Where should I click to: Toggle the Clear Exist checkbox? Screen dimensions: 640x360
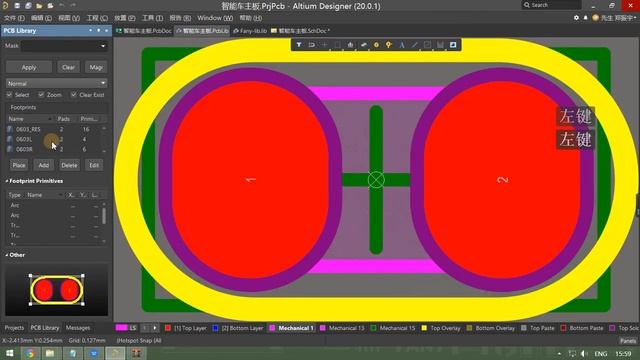pyautogui.click(x=73, y=95)
